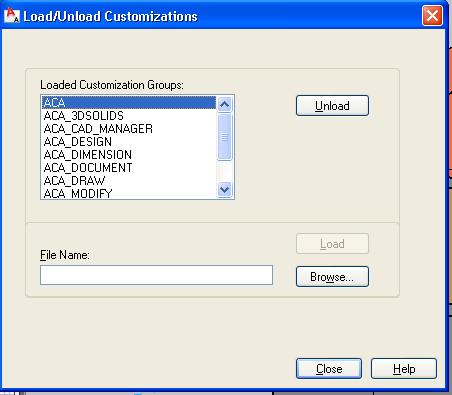Focus the File Name text field
This screenshot has width=452, height=395.
[x=156, y=275]
